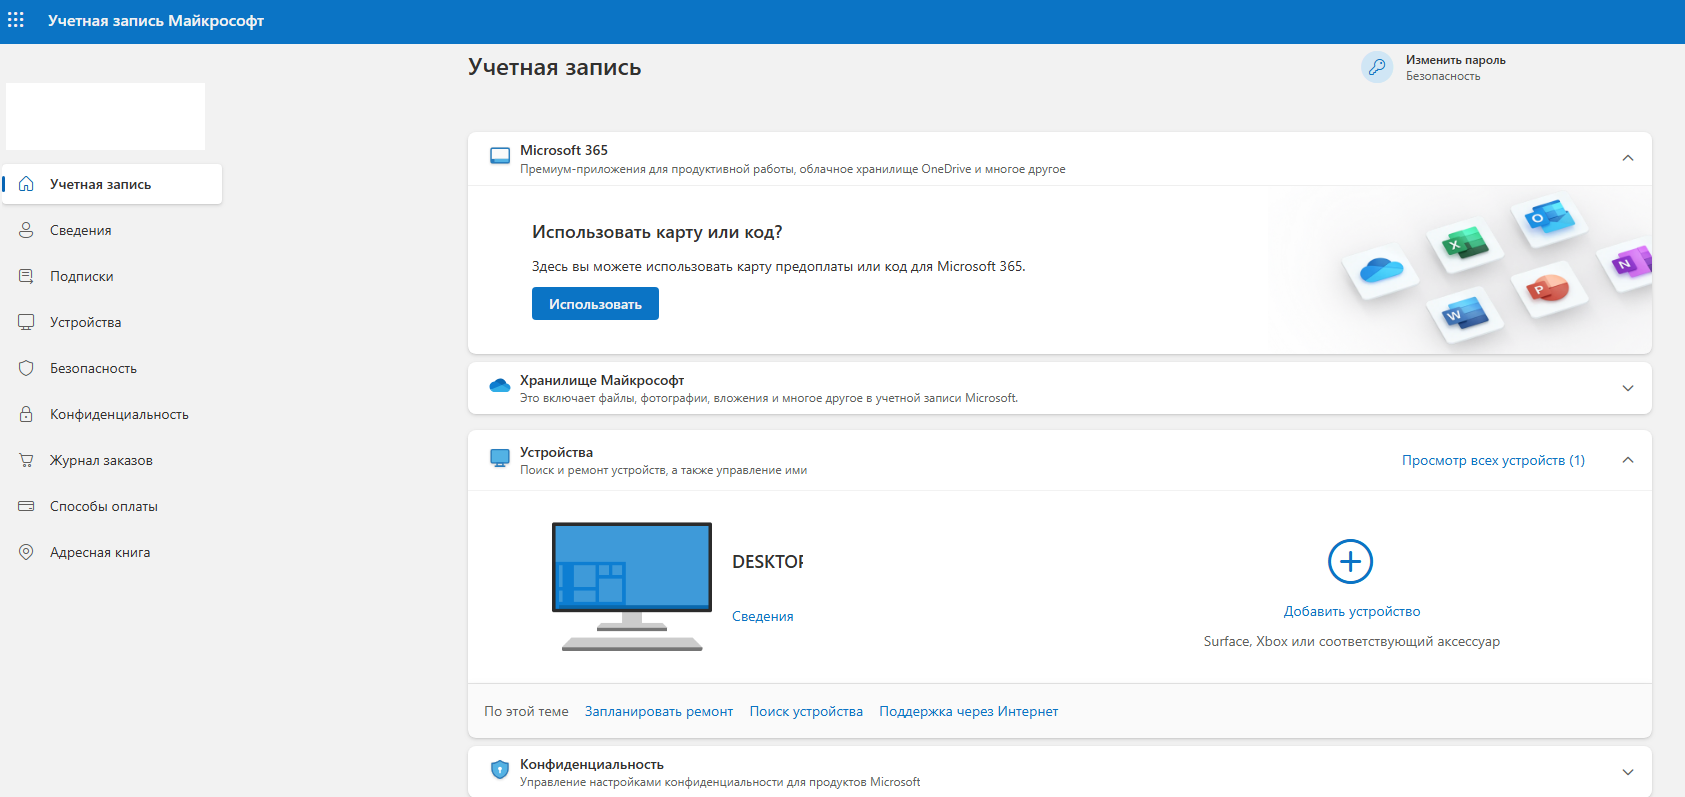Image resolution: width=1685 pixels, height=797 pixels.
Task: Click the key icon for Изменить пароль
Action: coord(1377,67)
